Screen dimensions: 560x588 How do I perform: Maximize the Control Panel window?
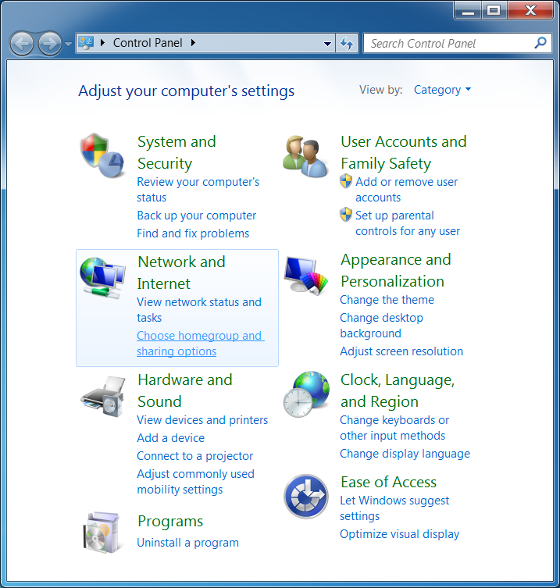coord(494,10)
